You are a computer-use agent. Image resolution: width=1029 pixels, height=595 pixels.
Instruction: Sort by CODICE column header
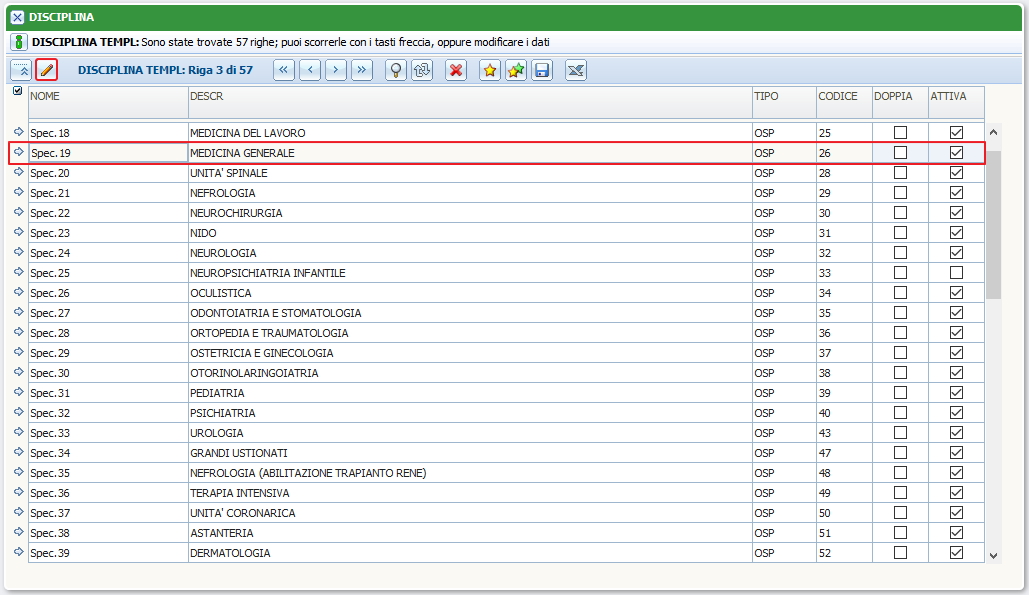pyautogui.click(x=837, y=96)
